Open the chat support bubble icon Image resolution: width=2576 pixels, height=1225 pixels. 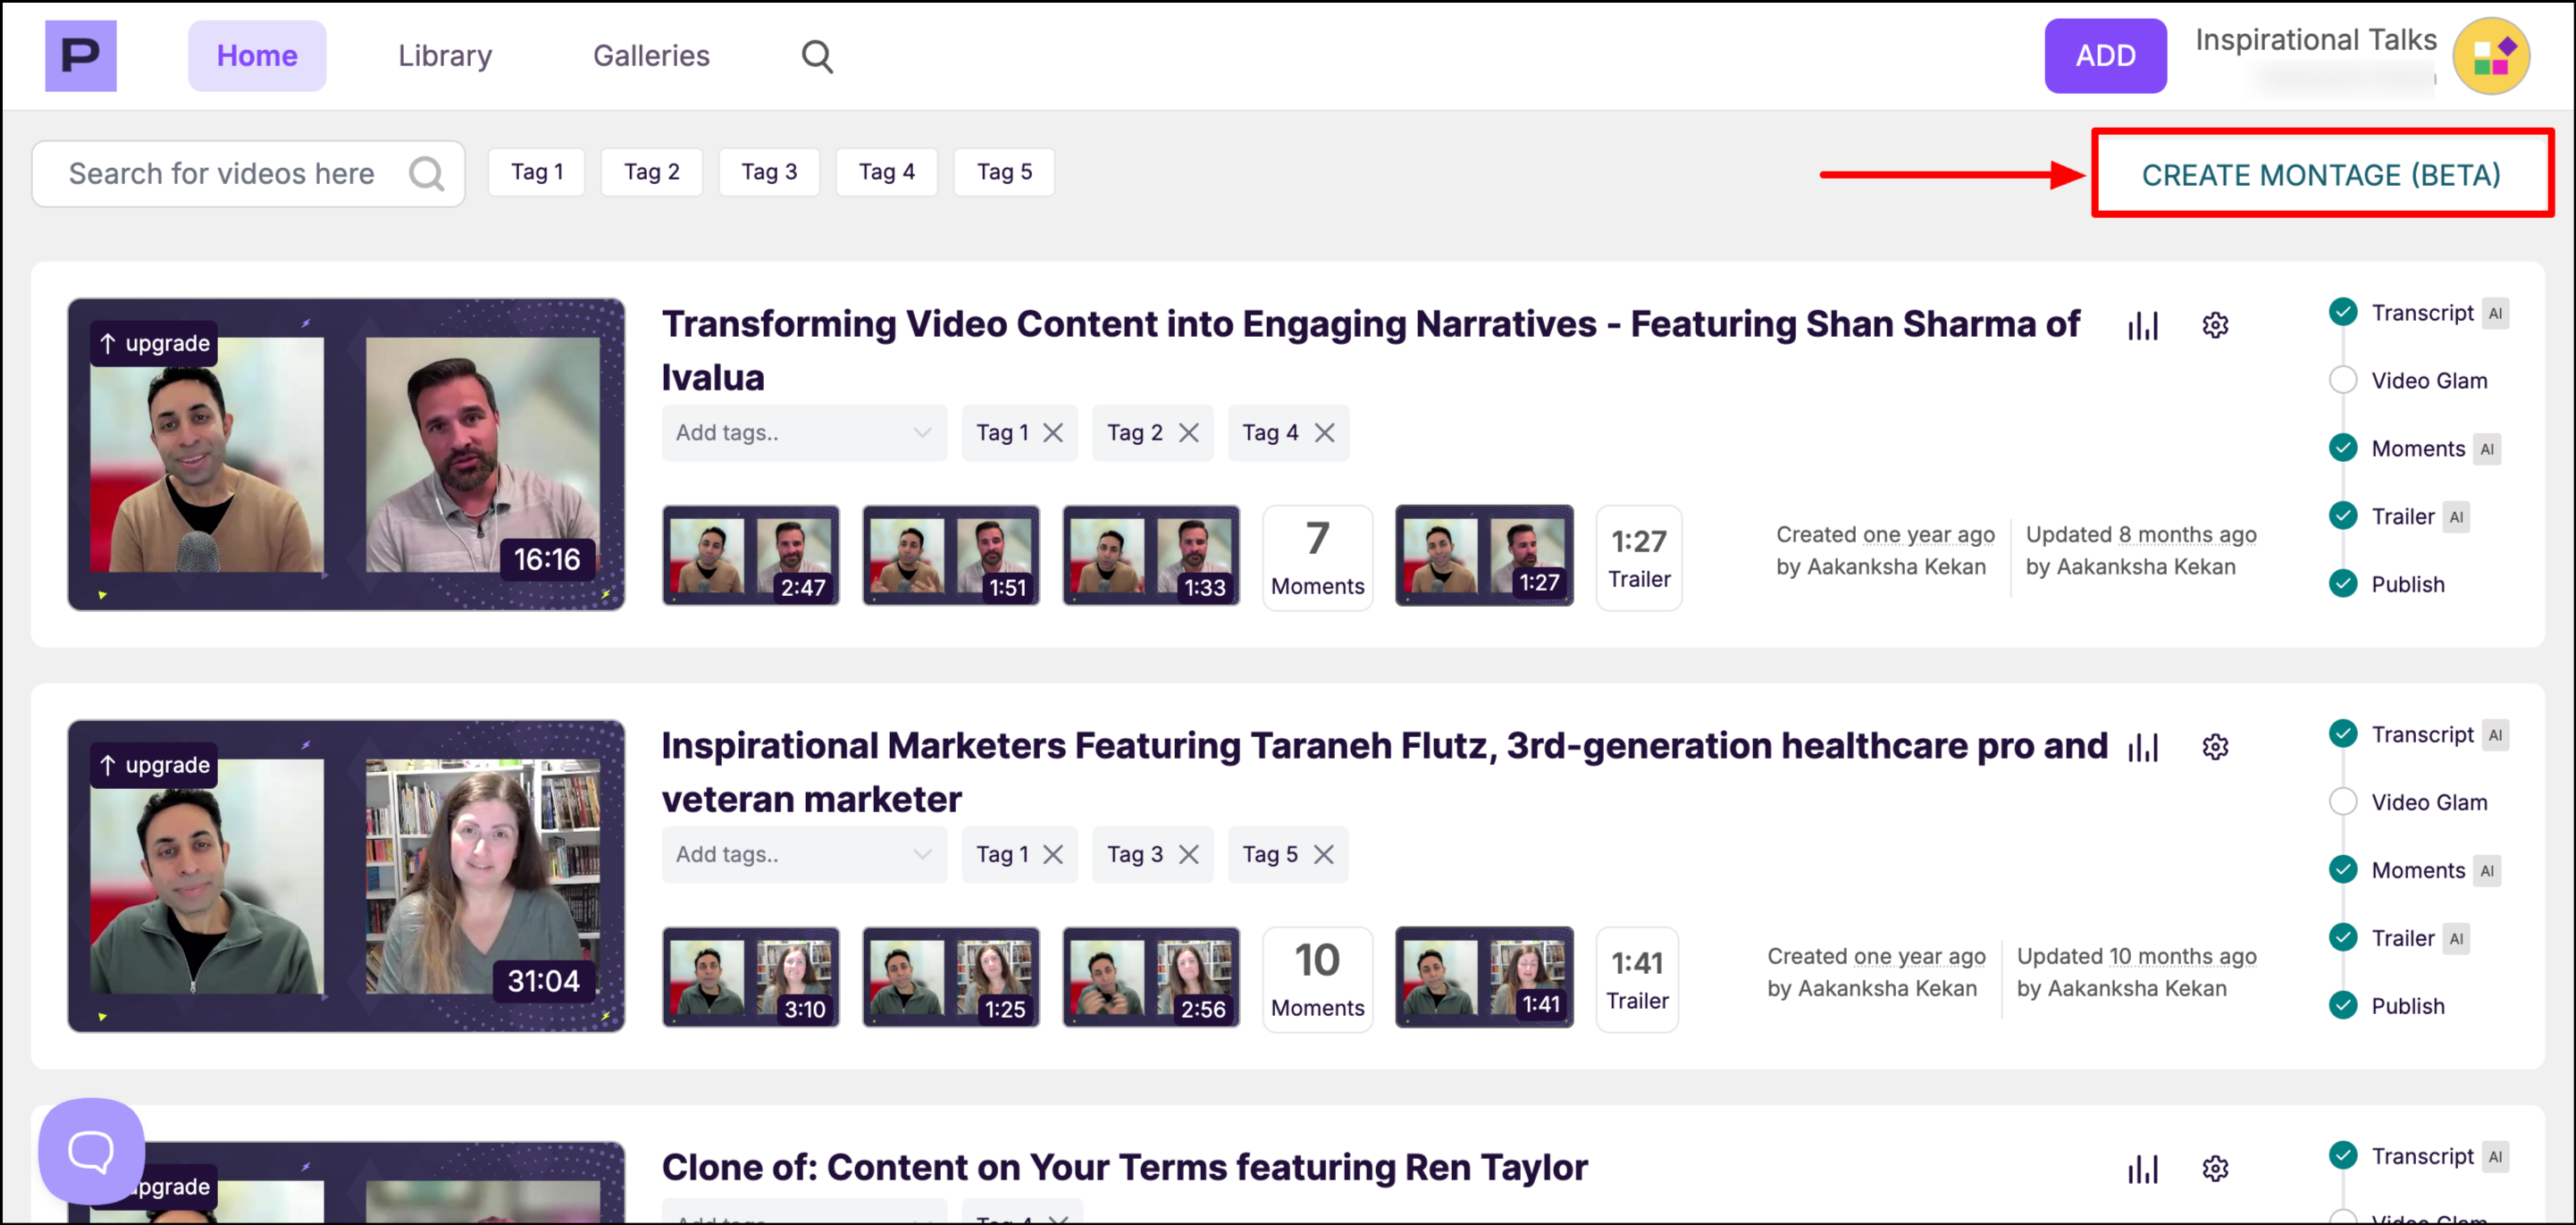(x=91, y=1151)
